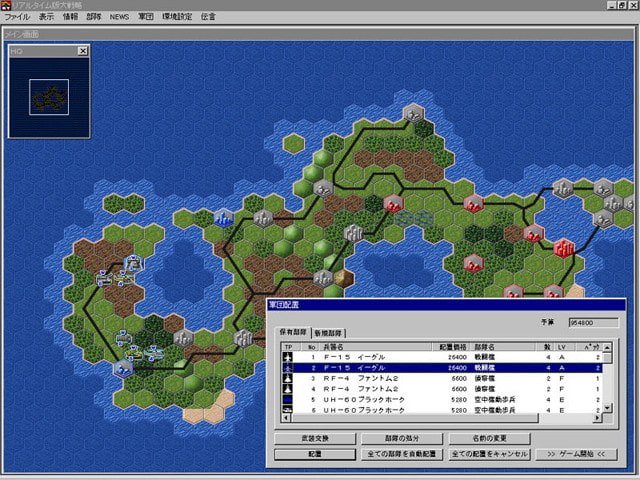Click the helicopter icon for unit No. 5

[x=289, y=400]
